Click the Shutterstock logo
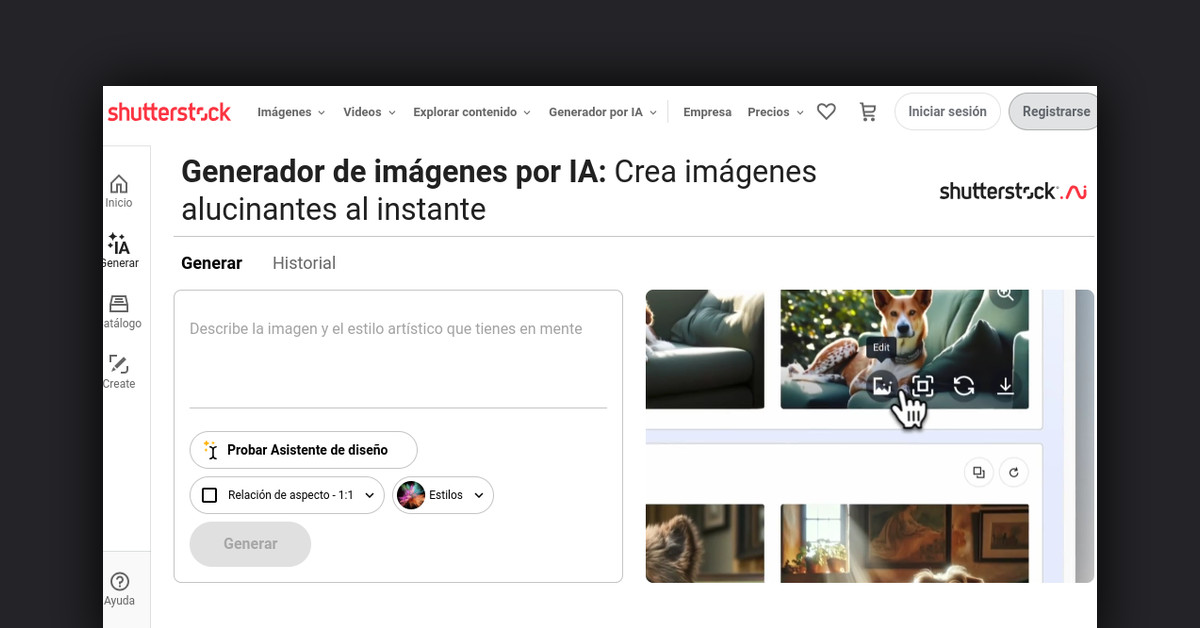Viewport: 1200px width, 628px height. [169, 112]
